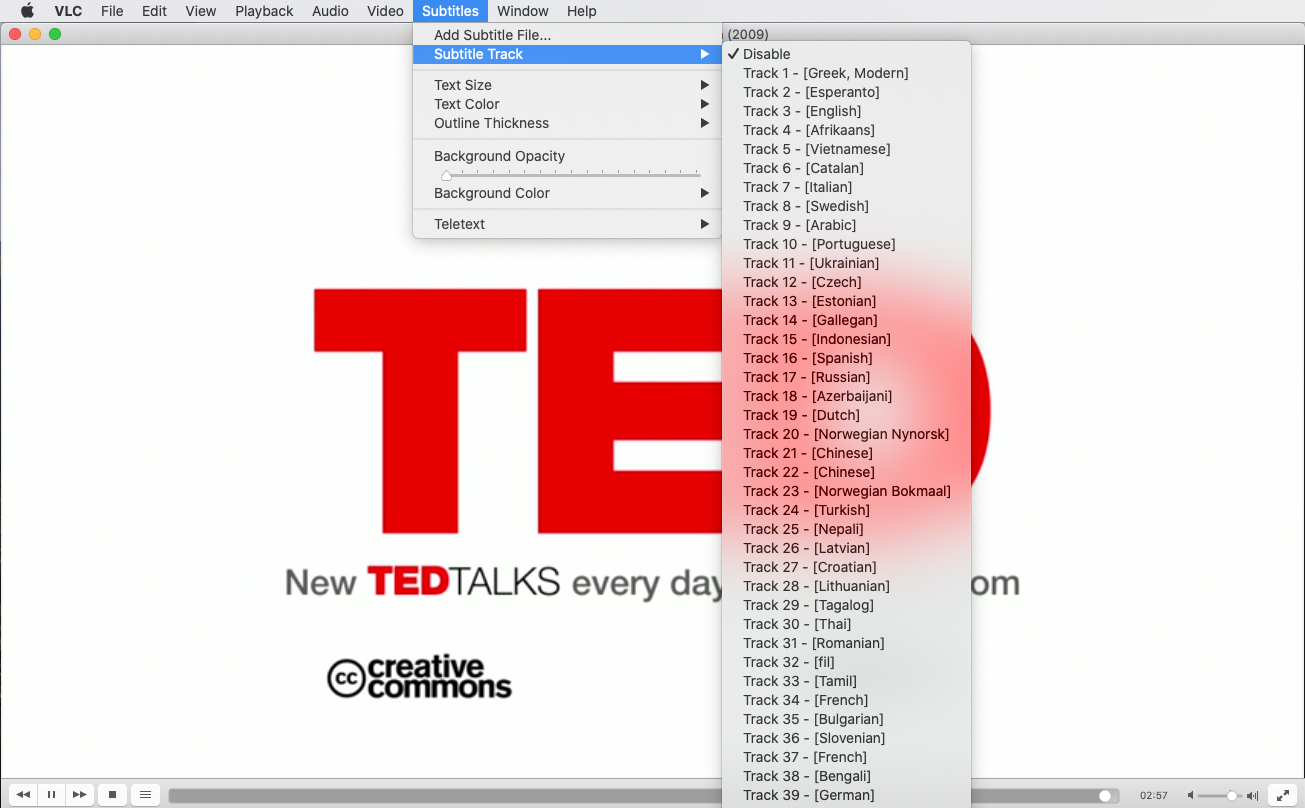Image resolution: width=1305 pixels, height=808 pixels.
Task: Select Track 5 Vietnamese subtitles
Action: (846, 149)
